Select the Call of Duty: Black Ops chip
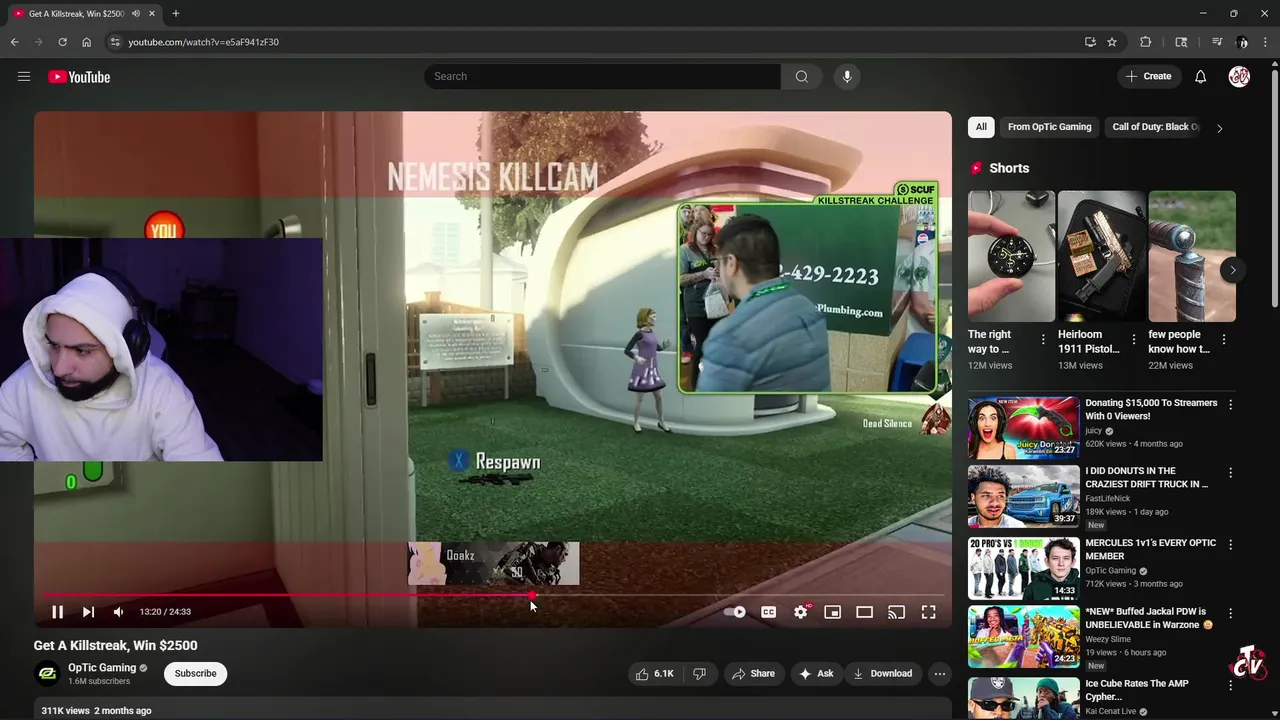 pos(1155,127)
